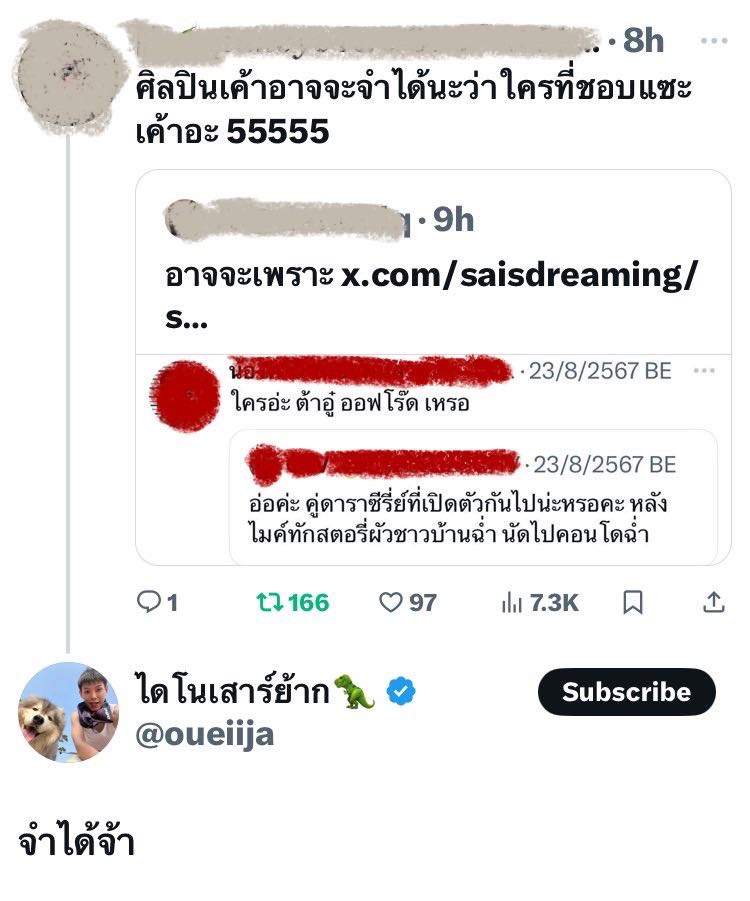View analytics bar chart icon 7.3K
This screenshot has width=750, height=901.
[540, 603]
